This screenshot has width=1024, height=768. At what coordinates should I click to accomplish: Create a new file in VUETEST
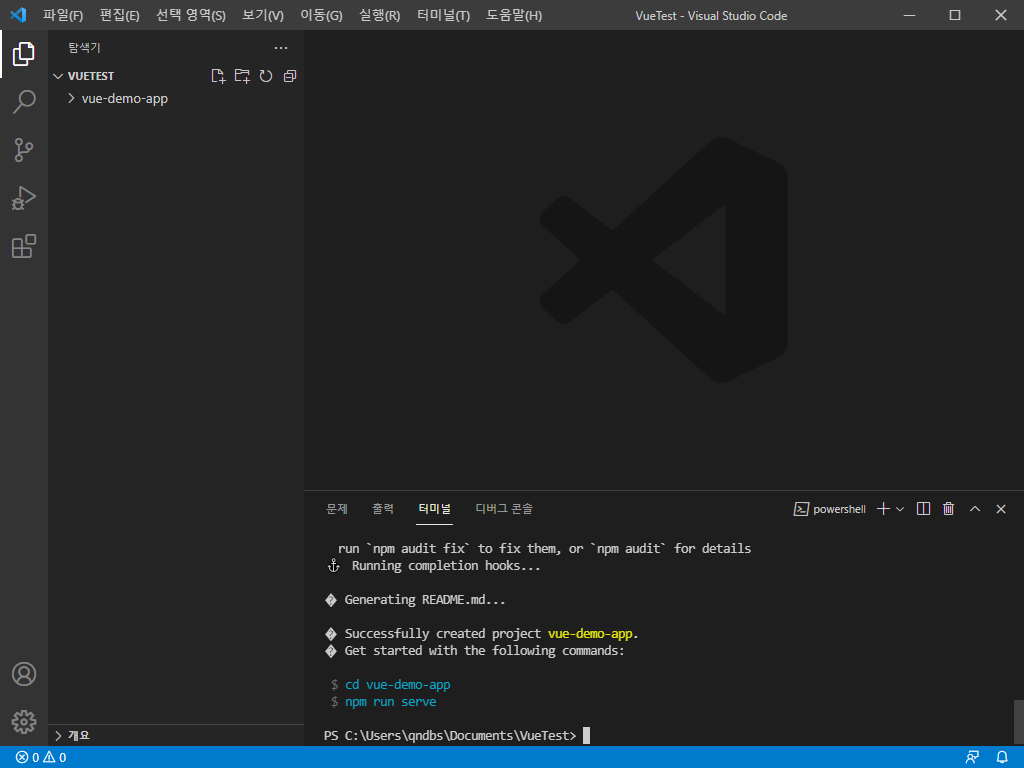click(218, 76)
